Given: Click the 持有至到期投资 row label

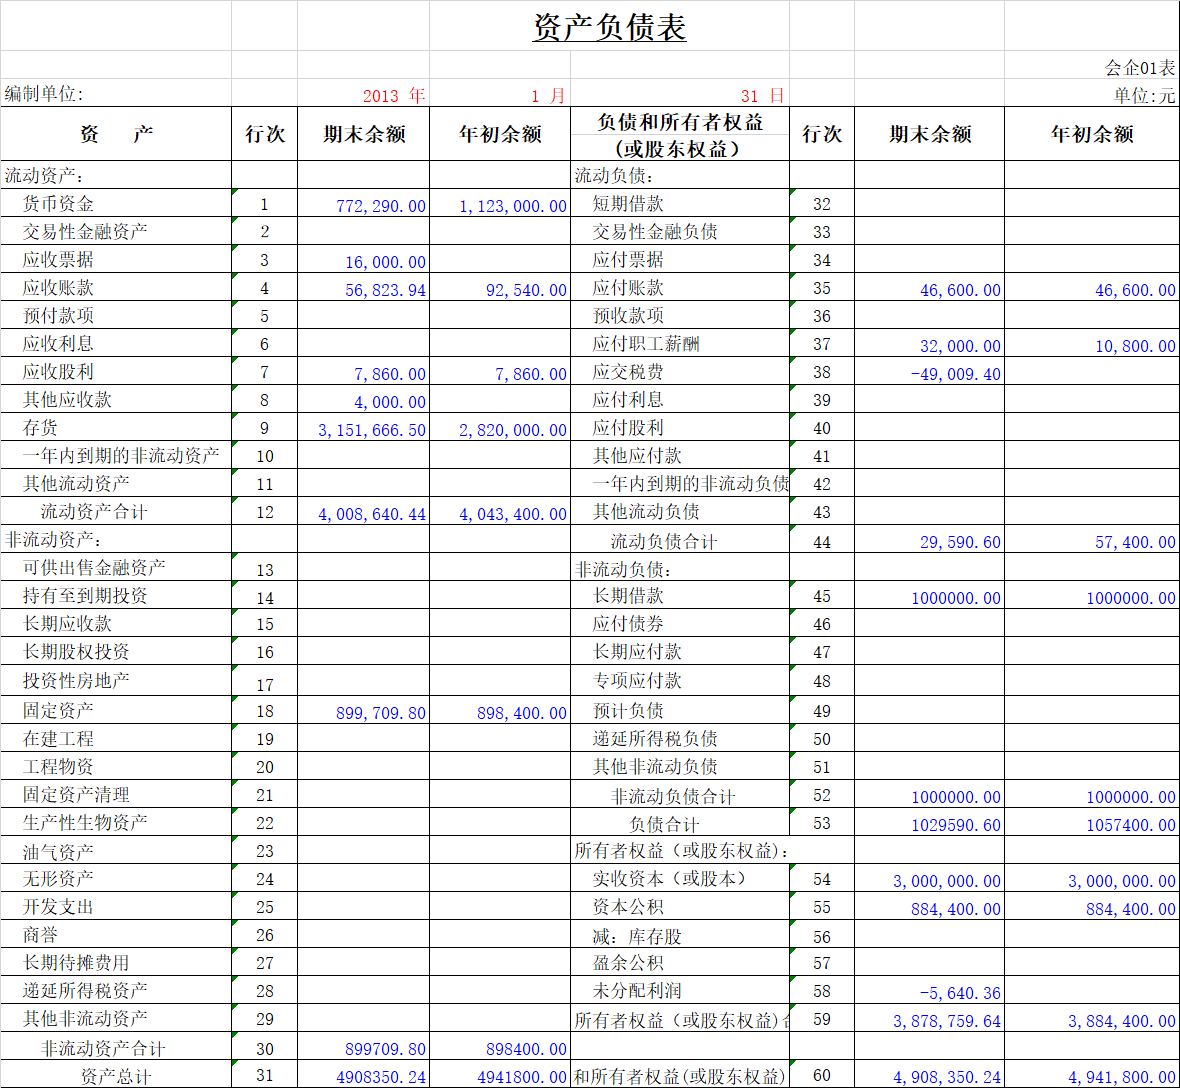Looking at the screenshot, I should 85,595.
